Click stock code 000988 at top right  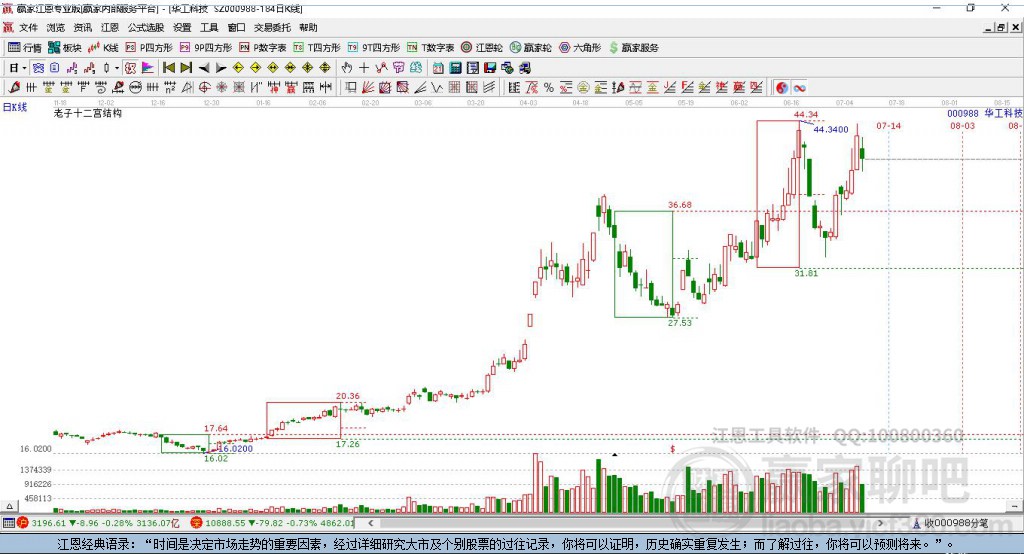click(x=963, y=113)
